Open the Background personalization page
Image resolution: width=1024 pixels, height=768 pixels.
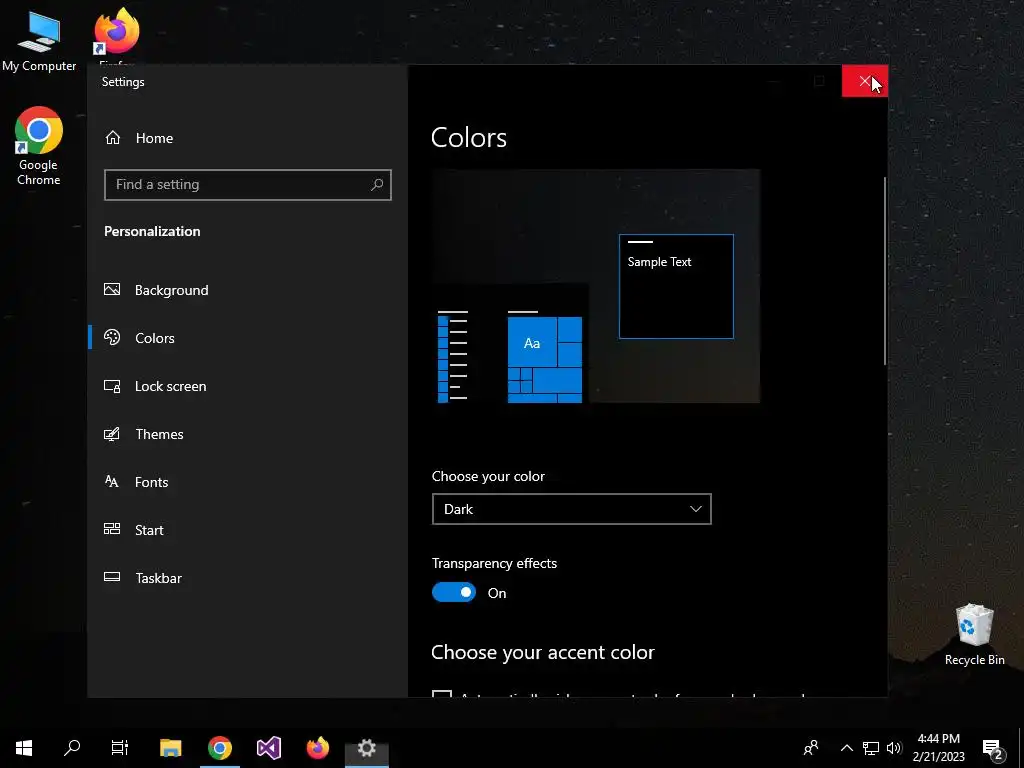point(171,290)
